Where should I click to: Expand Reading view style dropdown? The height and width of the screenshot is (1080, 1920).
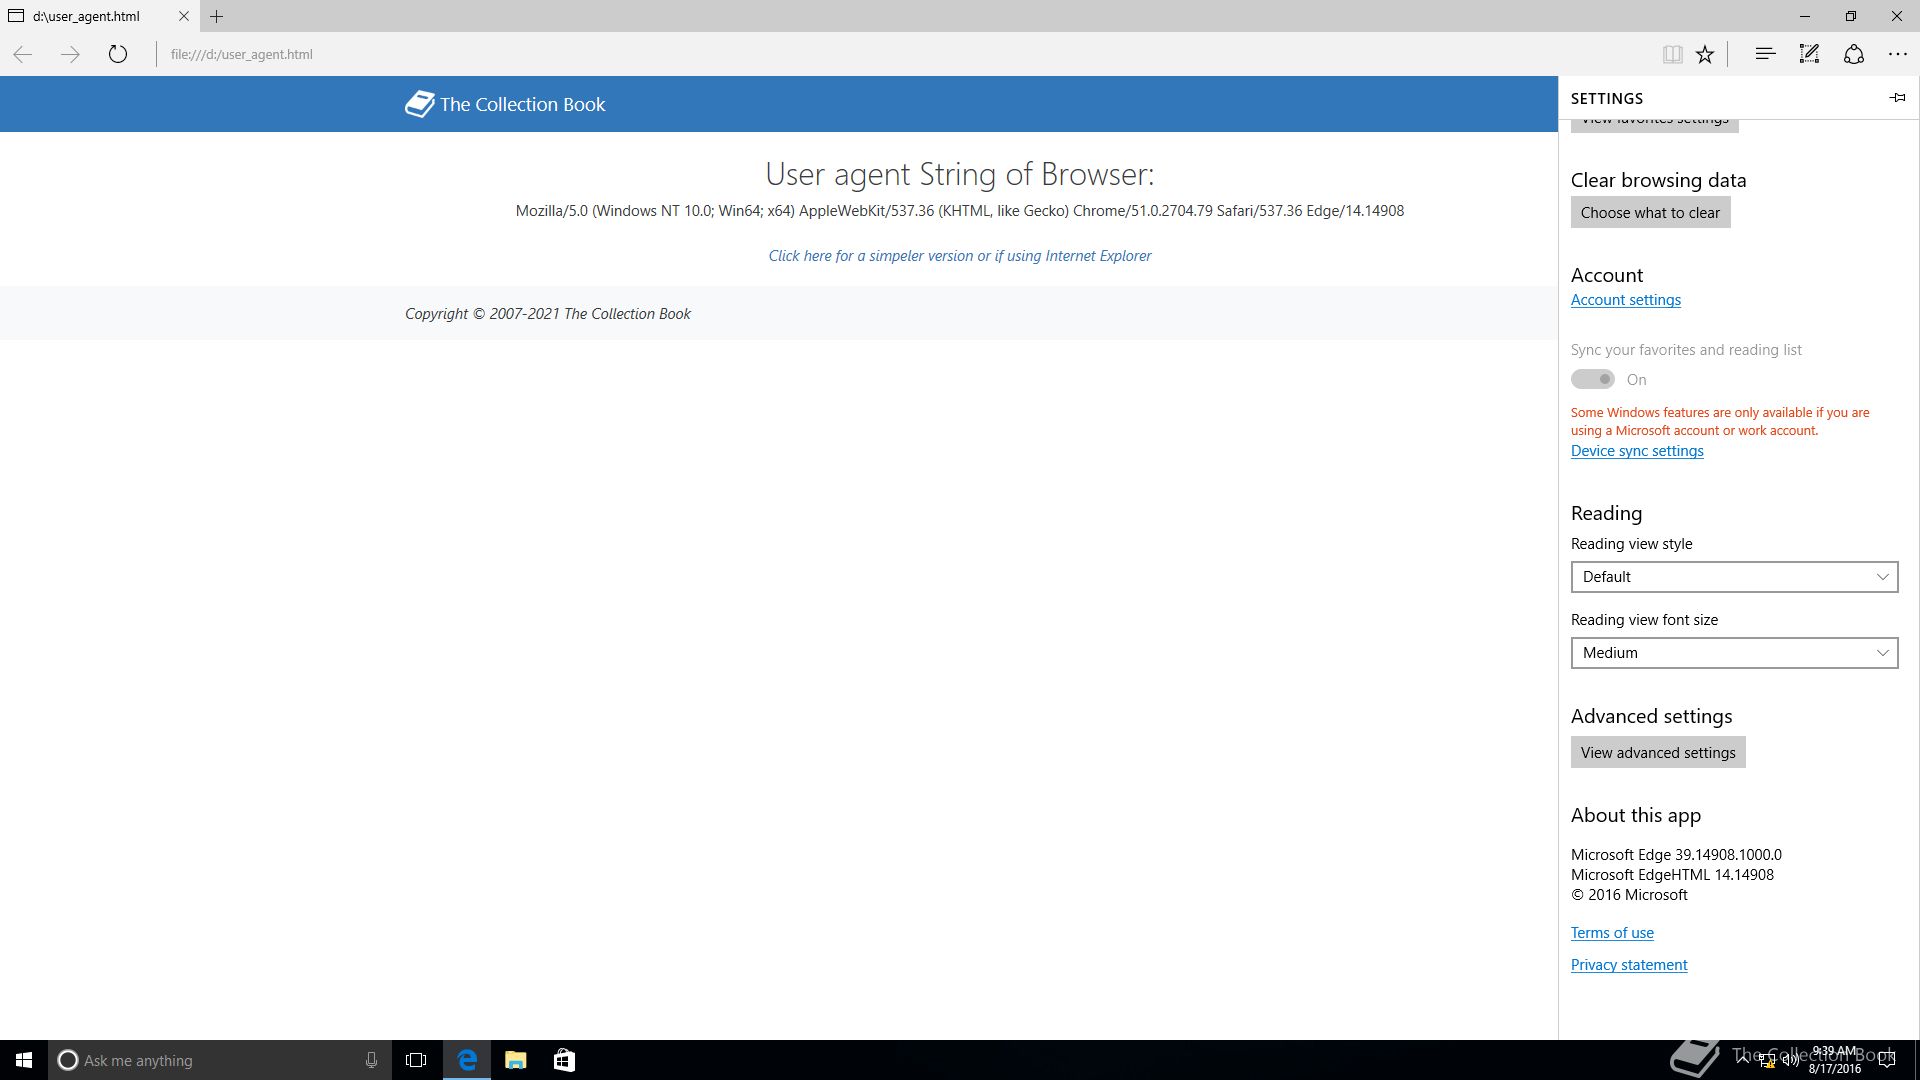pos(1734,577)
